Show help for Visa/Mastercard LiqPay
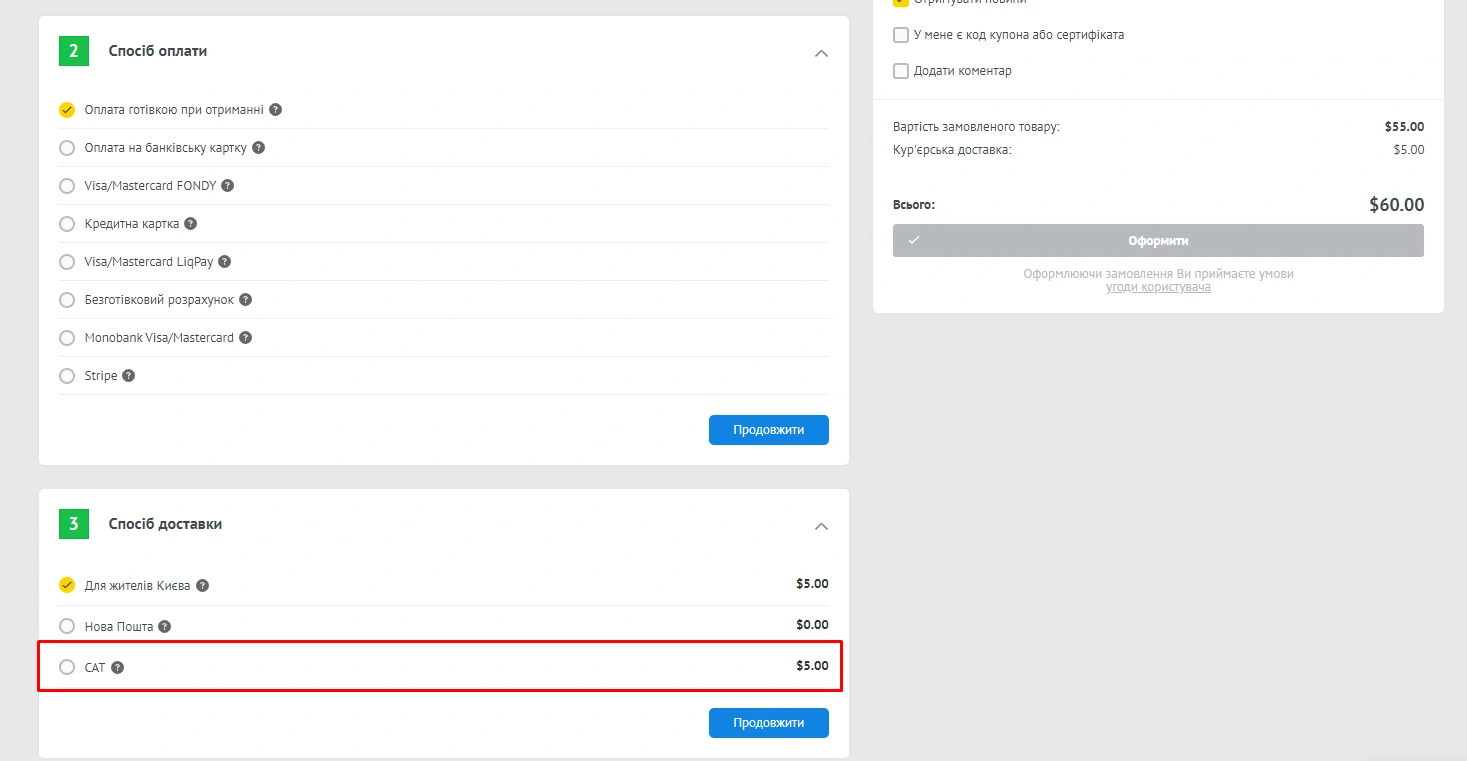This screenshot has width=1467, height=761. 224,262
